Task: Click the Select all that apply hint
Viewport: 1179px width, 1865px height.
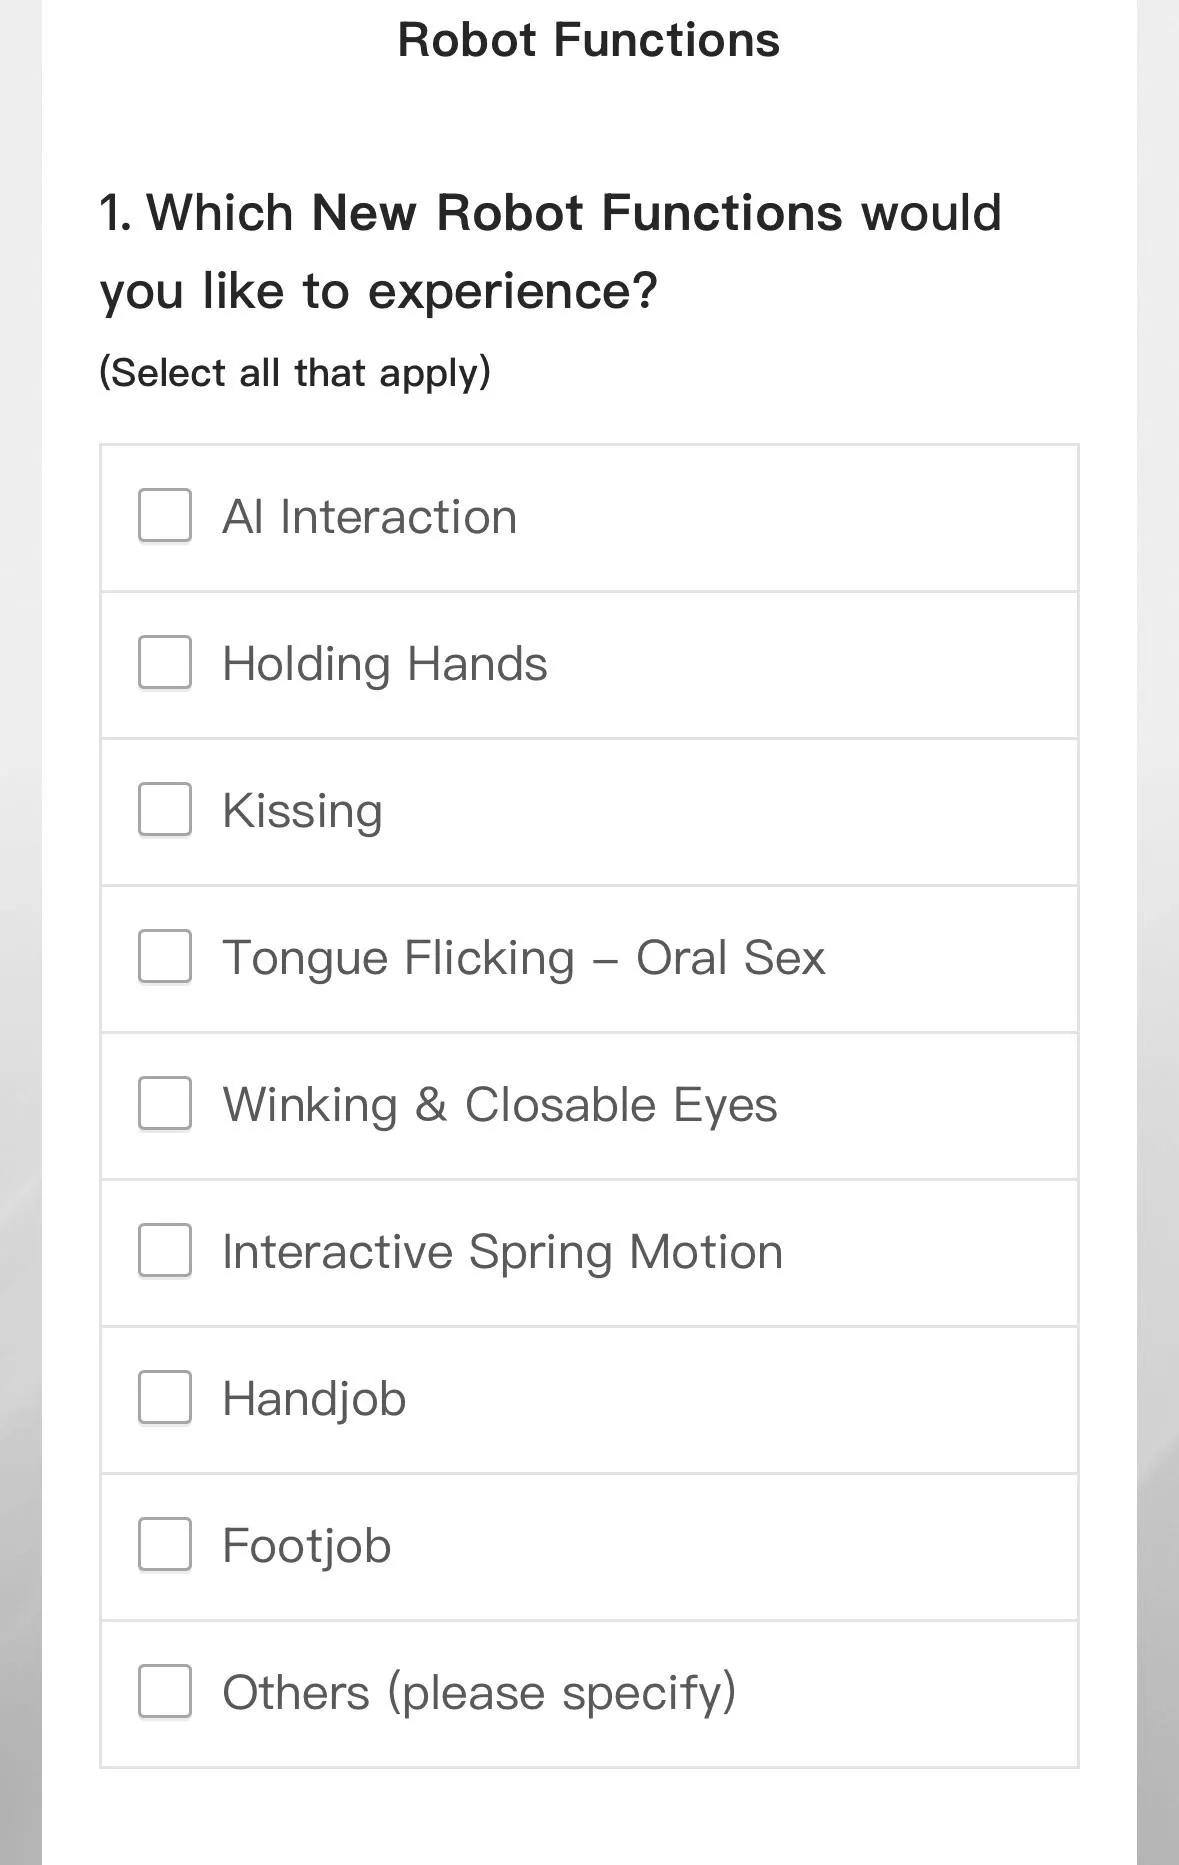Action: [295, 373]
